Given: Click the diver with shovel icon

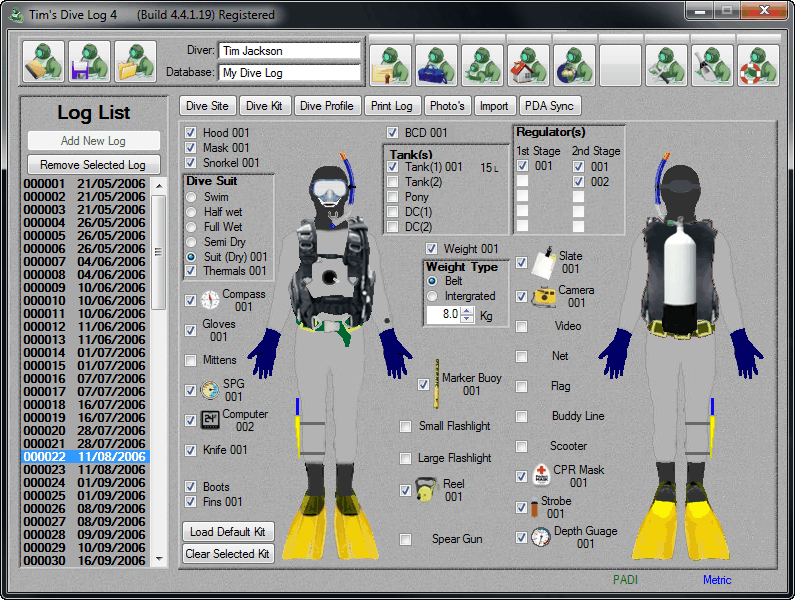Looking at the screenshot, I should pos(712,65).
